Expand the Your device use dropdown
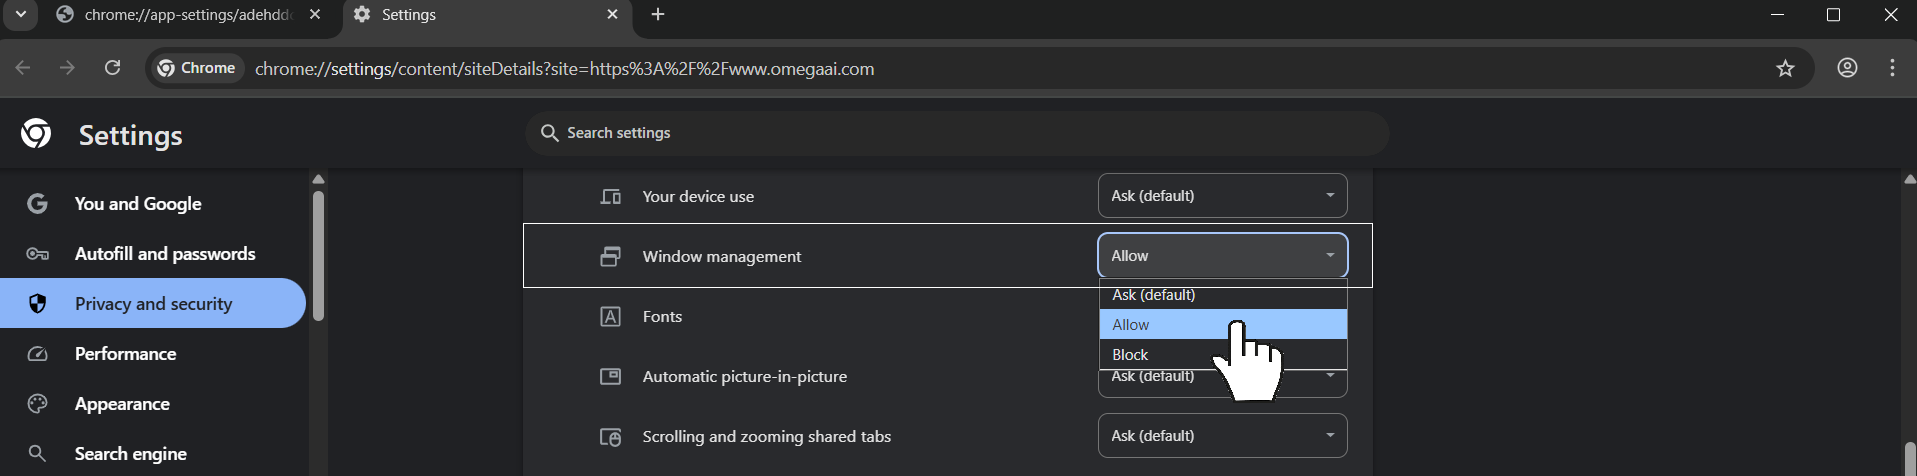The image size is (1917, 476). click(x=1222, y=196)
